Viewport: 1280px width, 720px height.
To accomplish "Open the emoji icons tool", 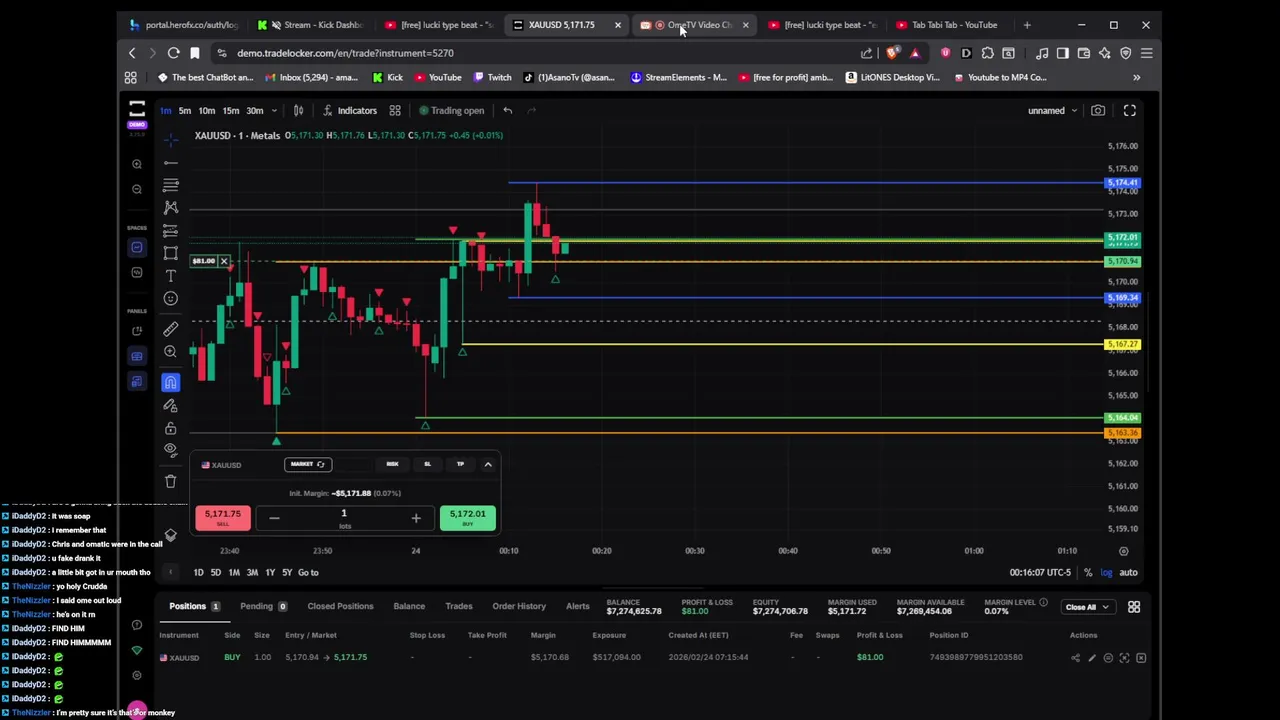I will pos(171,299).
